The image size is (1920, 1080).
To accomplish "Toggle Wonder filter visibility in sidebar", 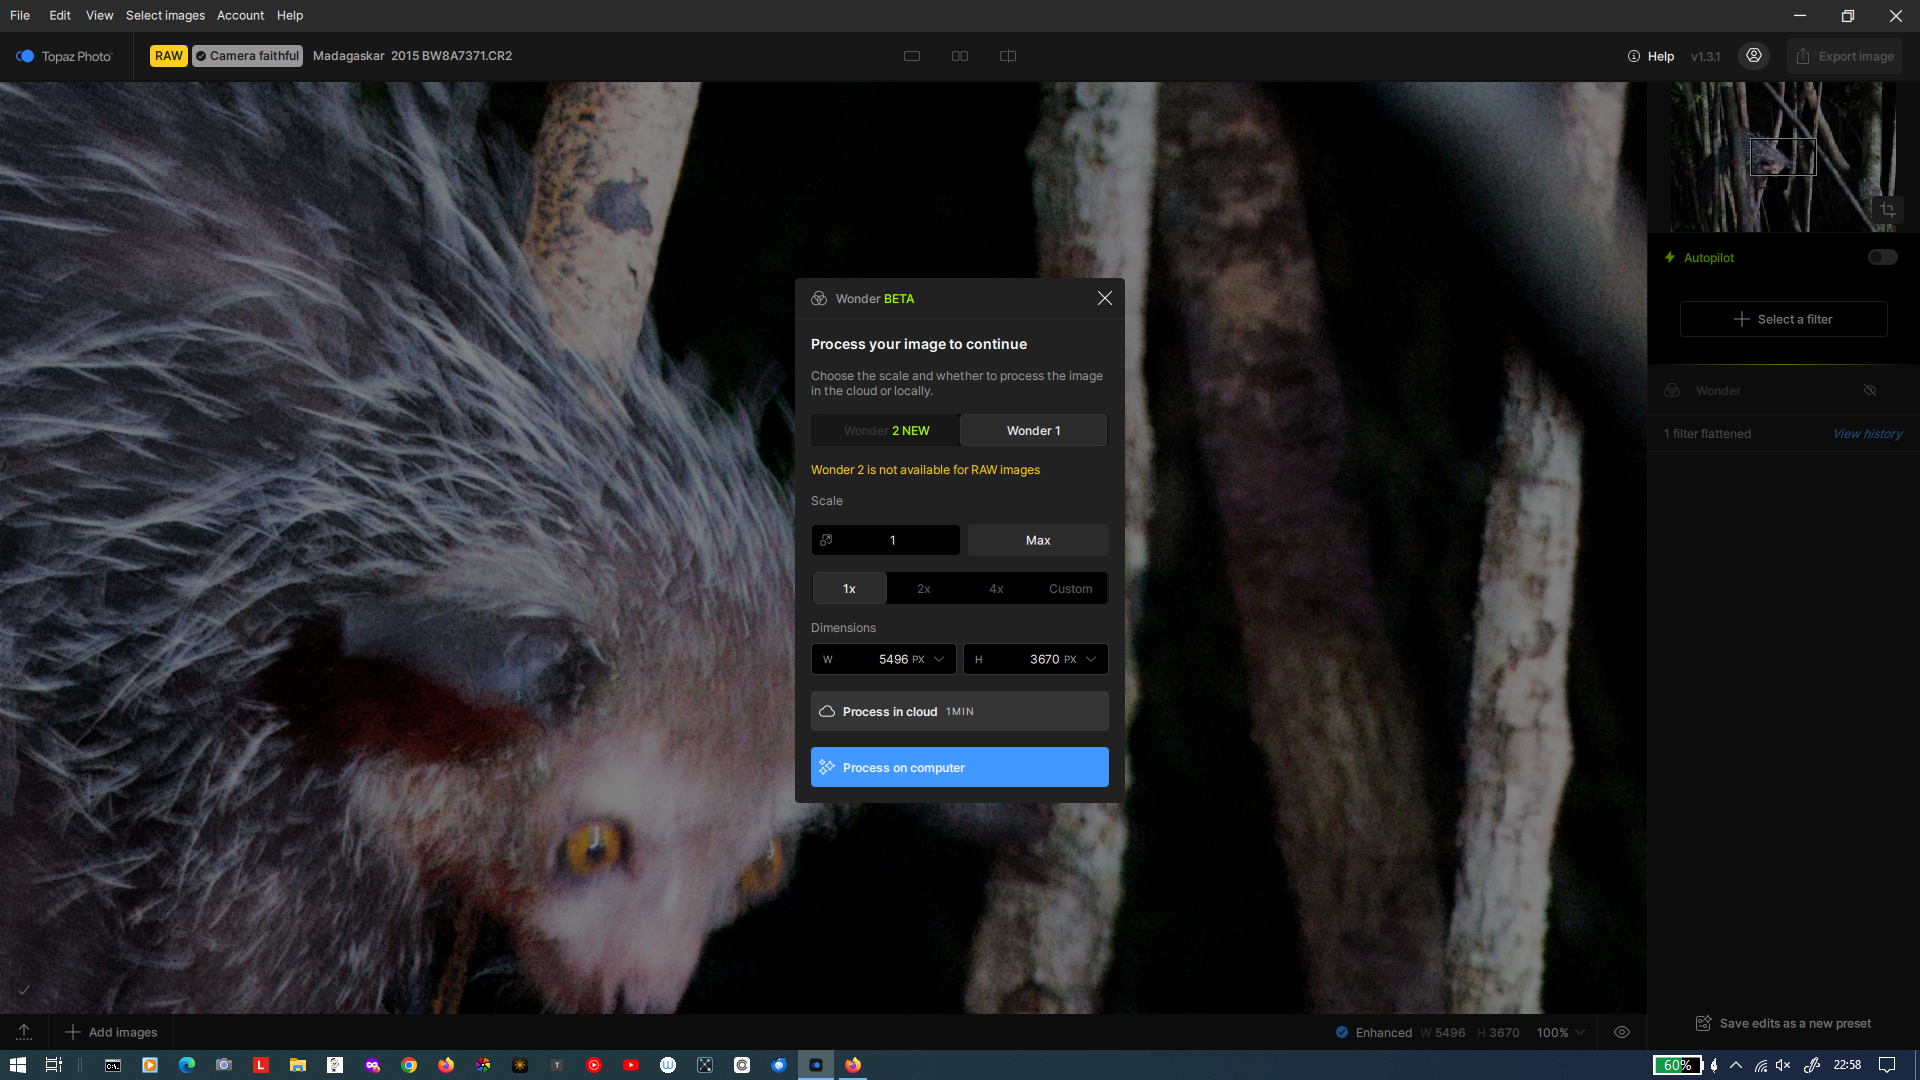I will coord(1869,390).
